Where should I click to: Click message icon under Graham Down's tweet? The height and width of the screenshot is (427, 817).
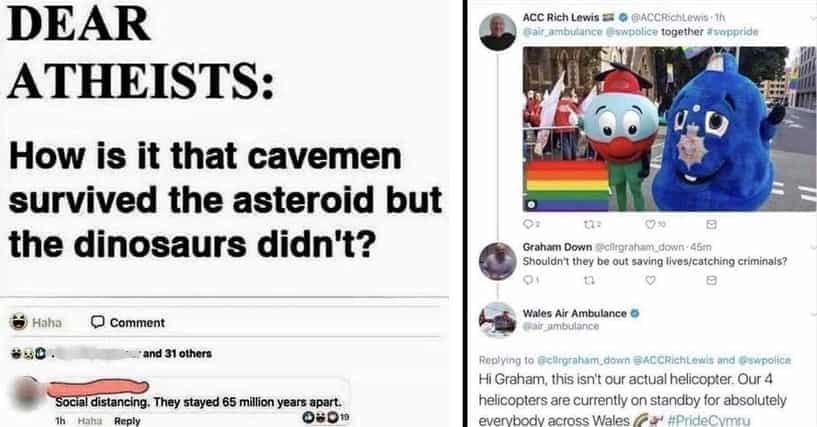pos(711,280)
